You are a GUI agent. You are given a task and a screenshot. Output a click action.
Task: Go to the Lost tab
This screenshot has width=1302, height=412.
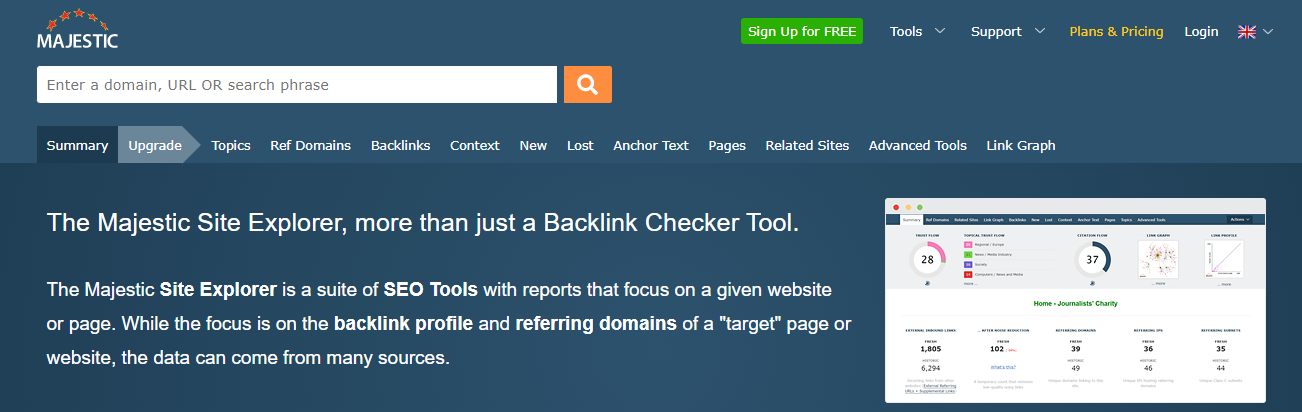click(580, 145)
